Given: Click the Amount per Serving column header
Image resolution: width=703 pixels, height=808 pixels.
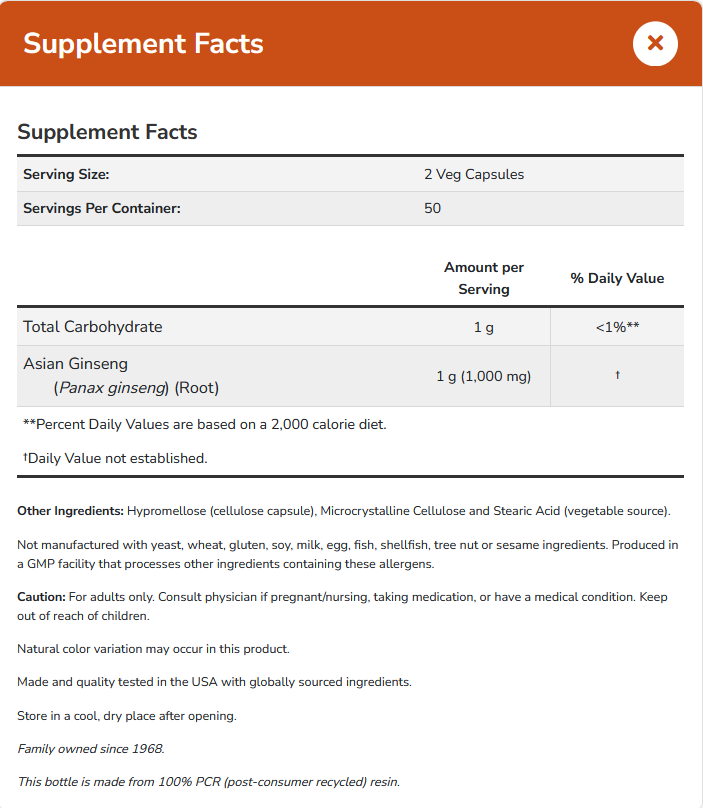Looking at the screenshot, I should [484, 278].
